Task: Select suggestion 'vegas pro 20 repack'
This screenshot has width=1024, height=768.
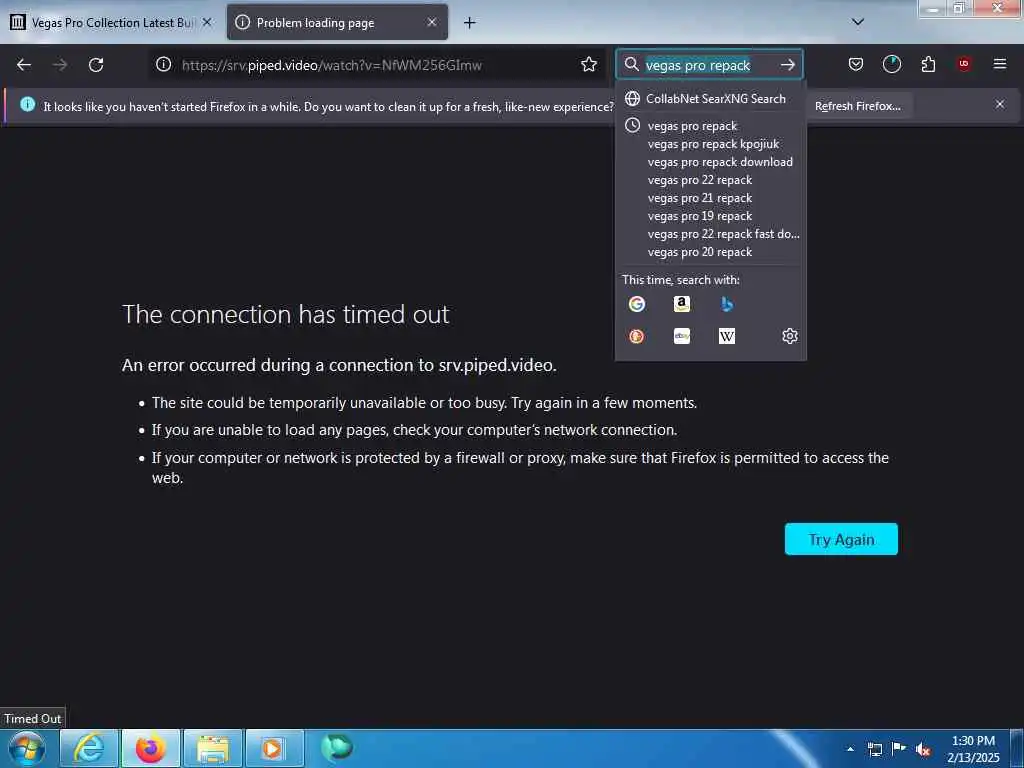Action: (711, 251)
